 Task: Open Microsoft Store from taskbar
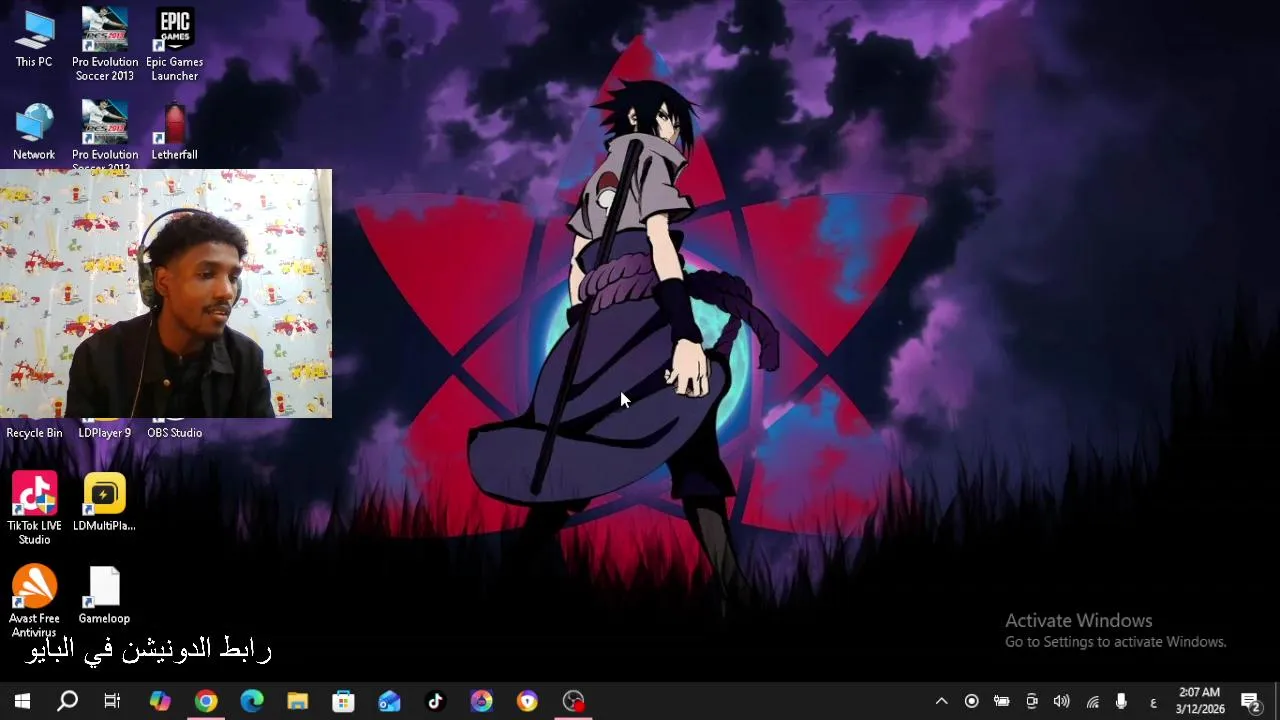pos(344,701)
